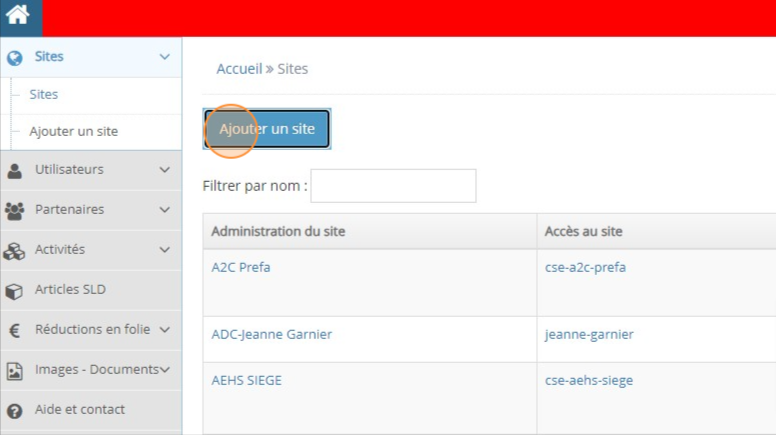The image size is (776, 435).
Task: Open the A2C Prefa site administration link
Action: point(240,267)
